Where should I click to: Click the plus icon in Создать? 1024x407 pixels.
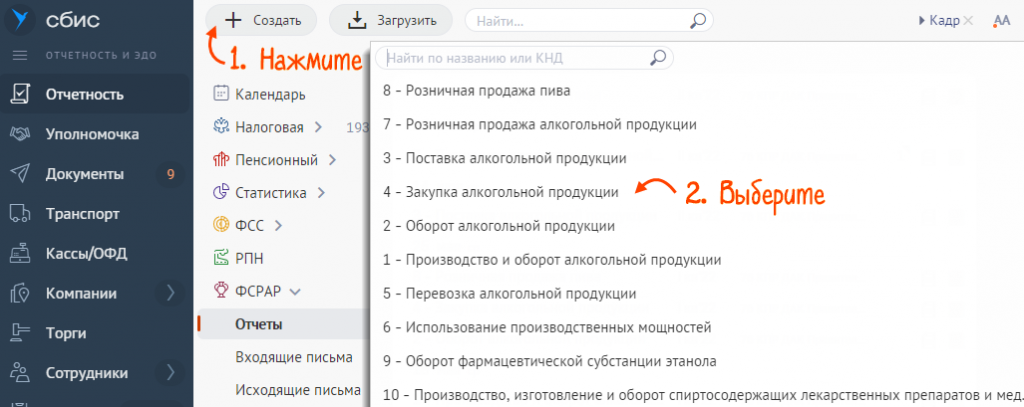[232, 20]
